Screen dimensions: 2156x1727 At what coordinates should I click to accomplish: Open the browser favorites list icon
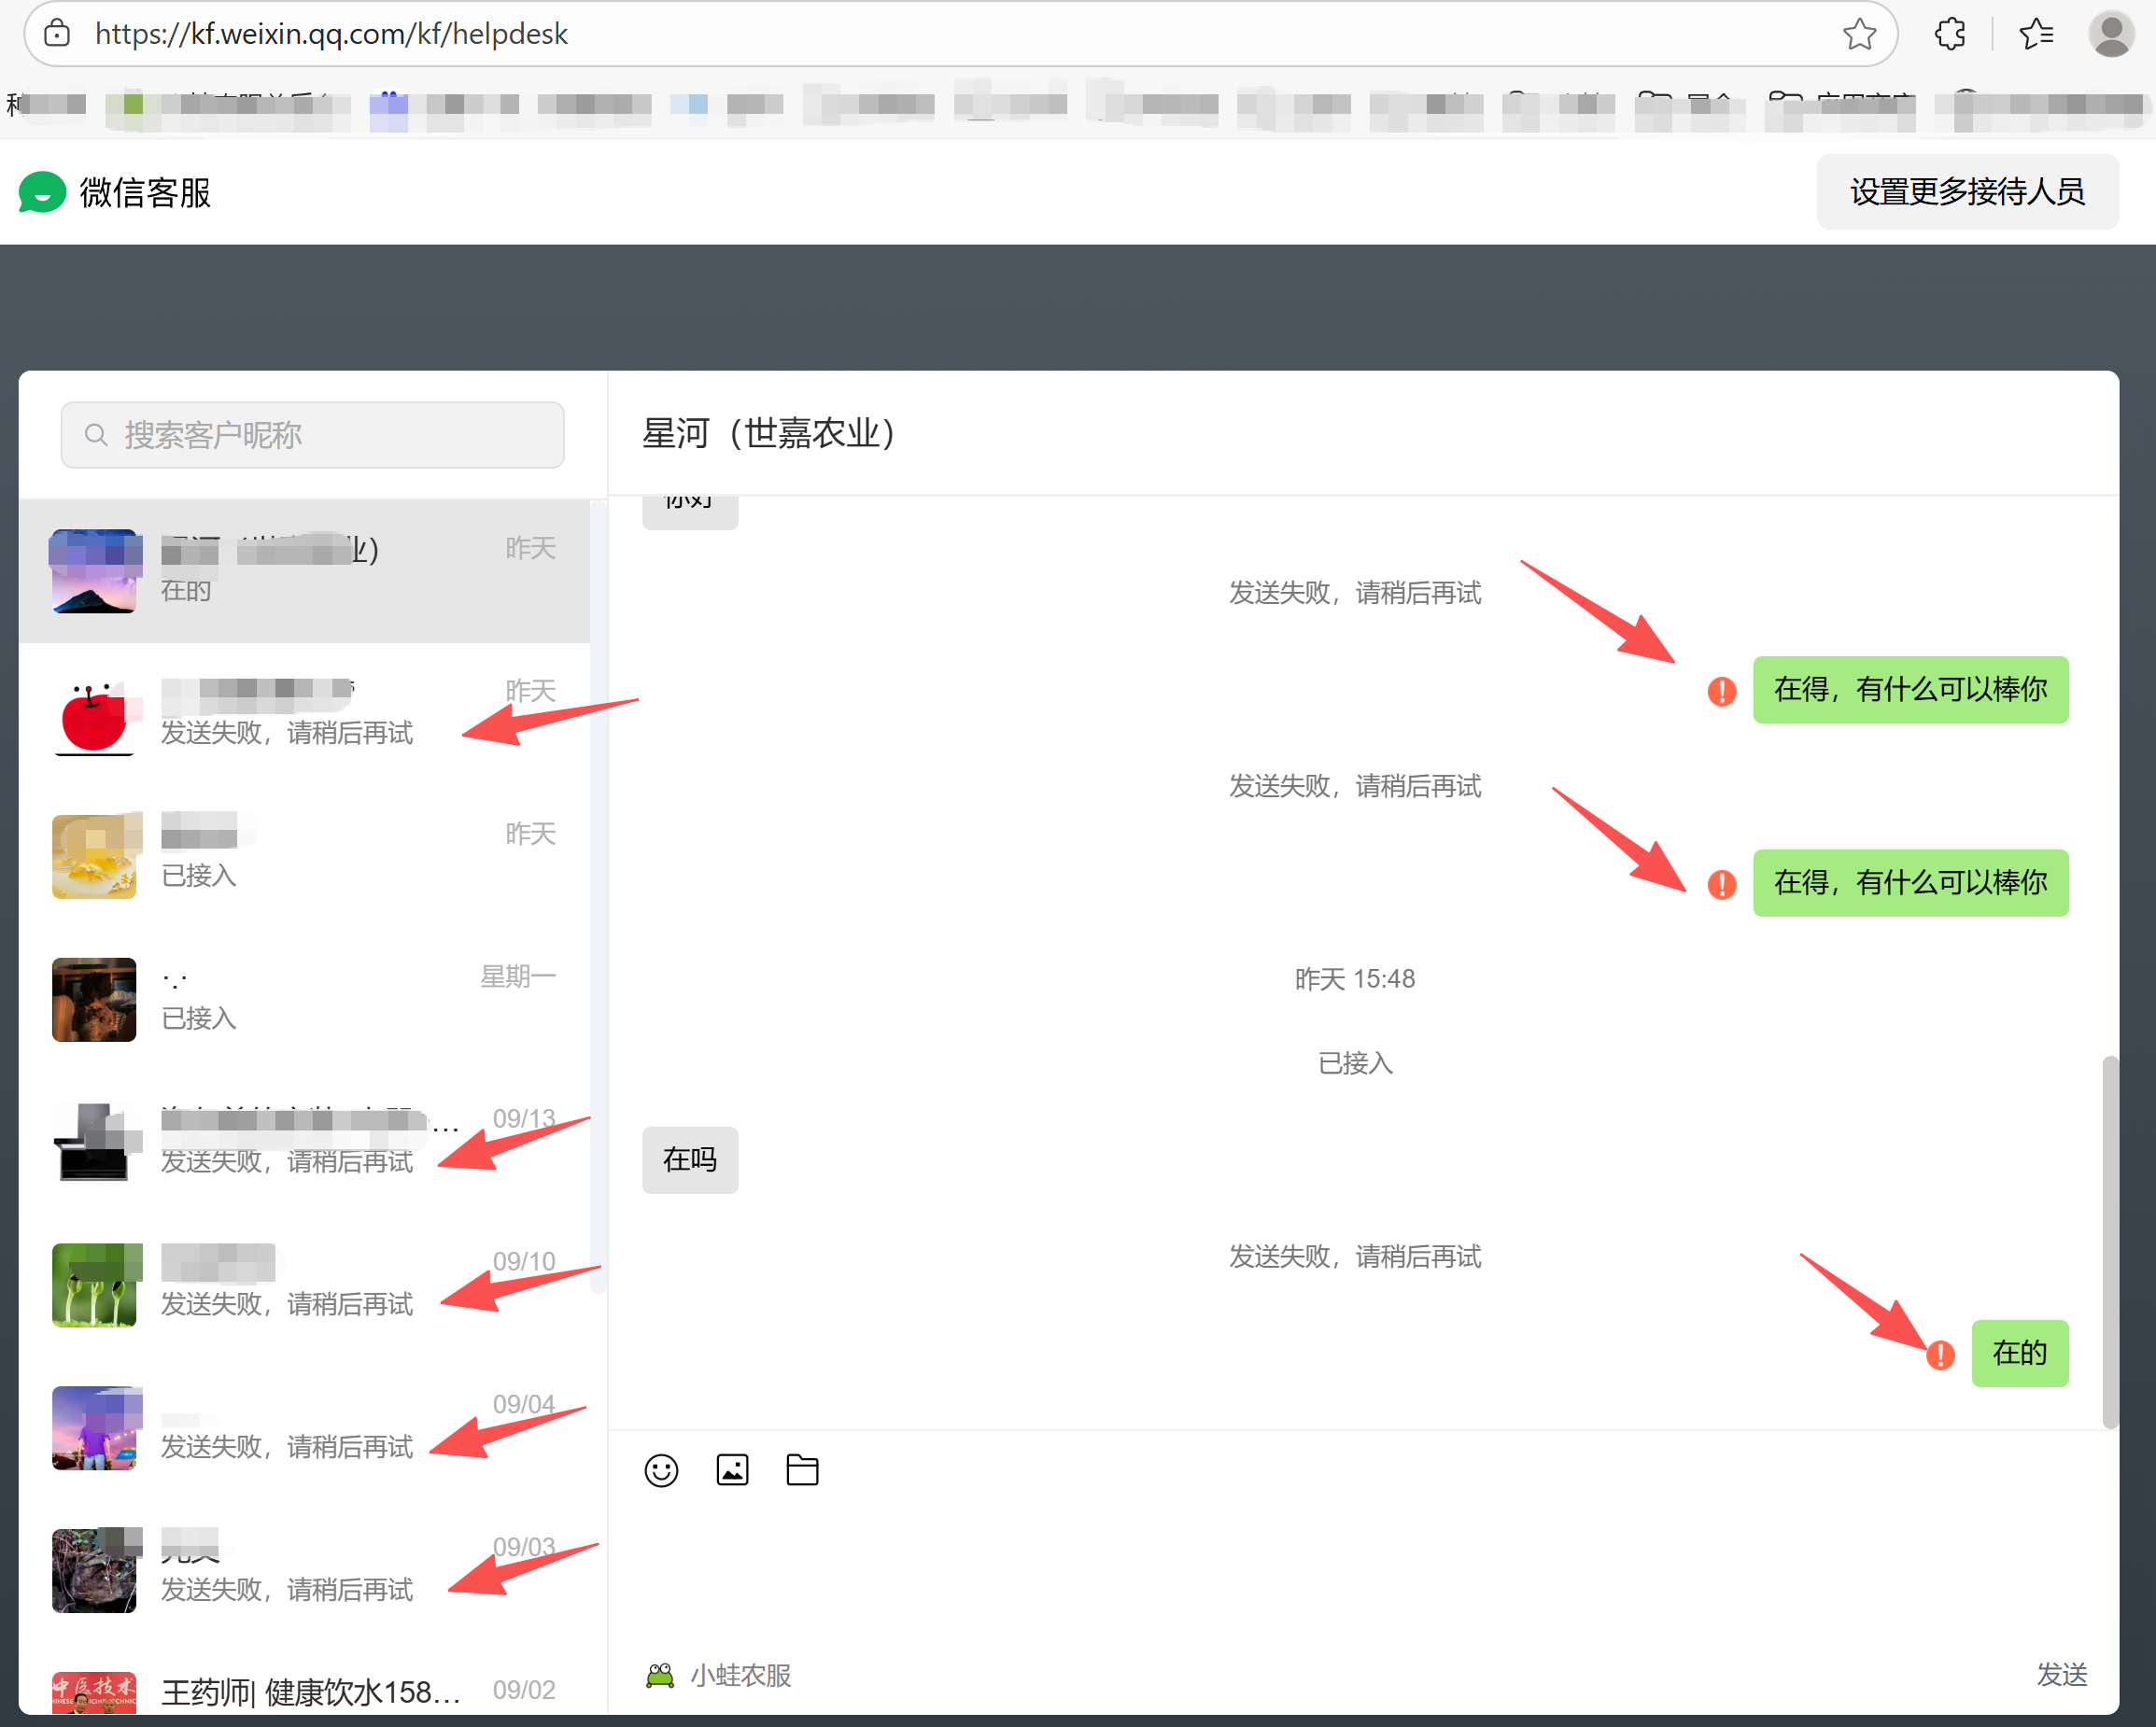(x=2036, y=34)
